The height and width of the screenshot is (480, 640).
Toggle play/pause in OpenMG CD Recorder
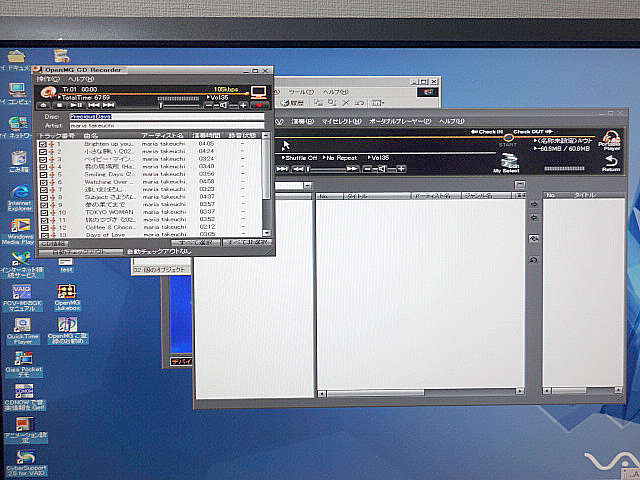coord(76,105)
